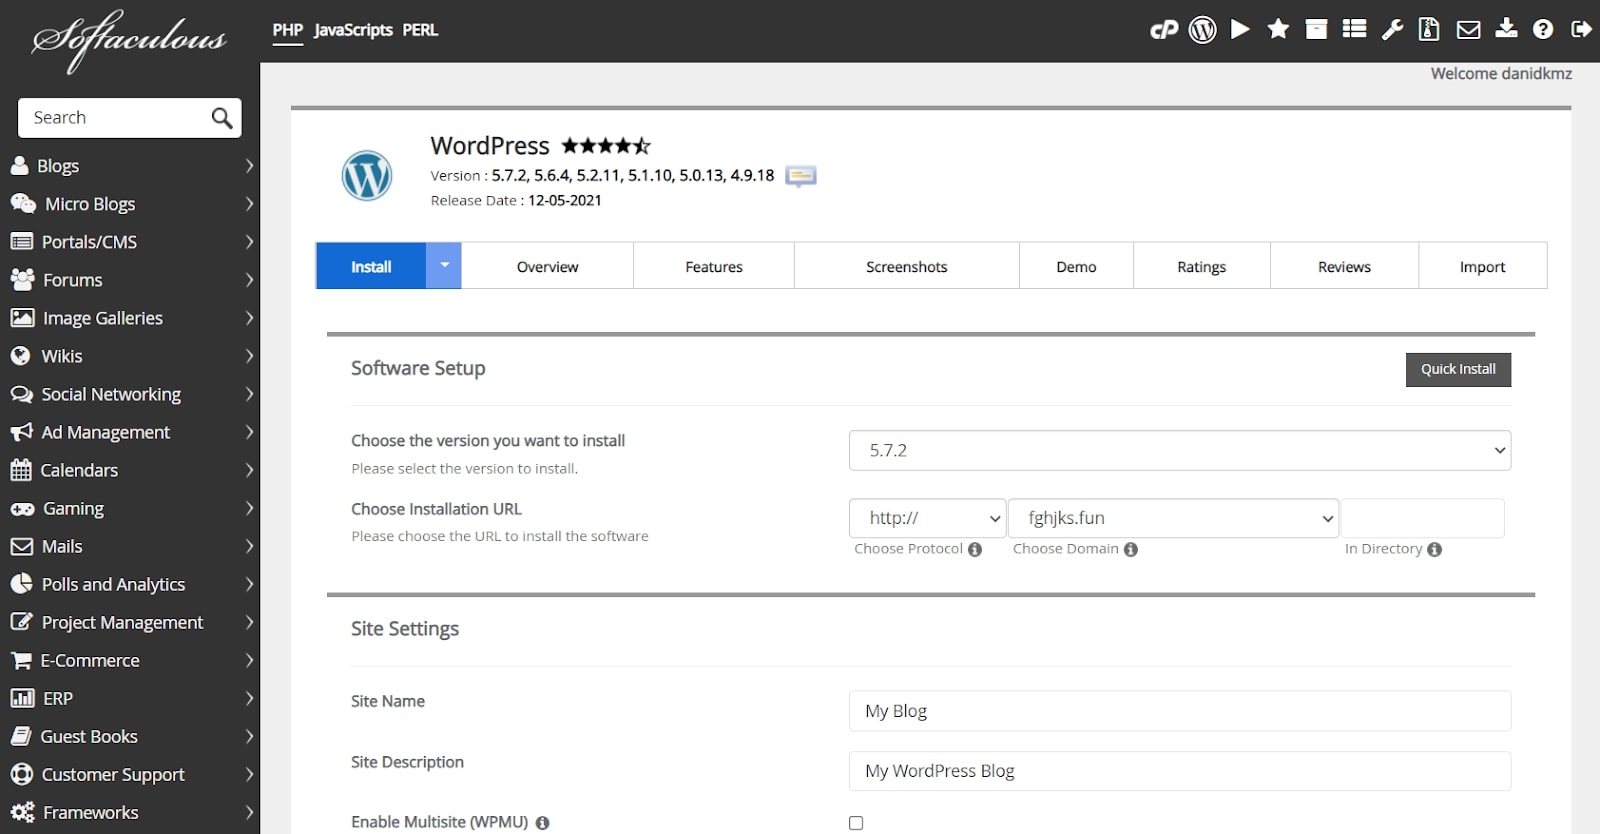Click the Micro Blogs chat icon in sidebar
Viewport: 1600px width, 834px height.
click(x=23, y=204)
